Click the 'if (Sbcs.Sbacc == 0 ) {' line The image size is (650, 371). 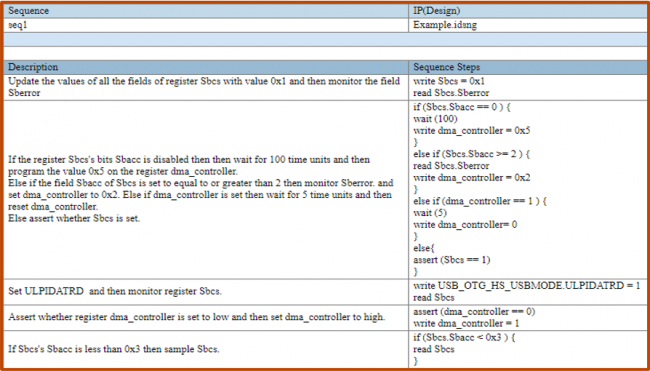click(462, 107)
